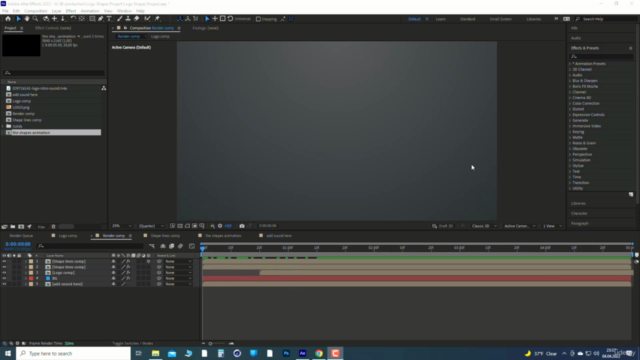Viewport: 640px width, 360px height.
Task: Select the Puppet Pin tool
Action: click(157, 19)
